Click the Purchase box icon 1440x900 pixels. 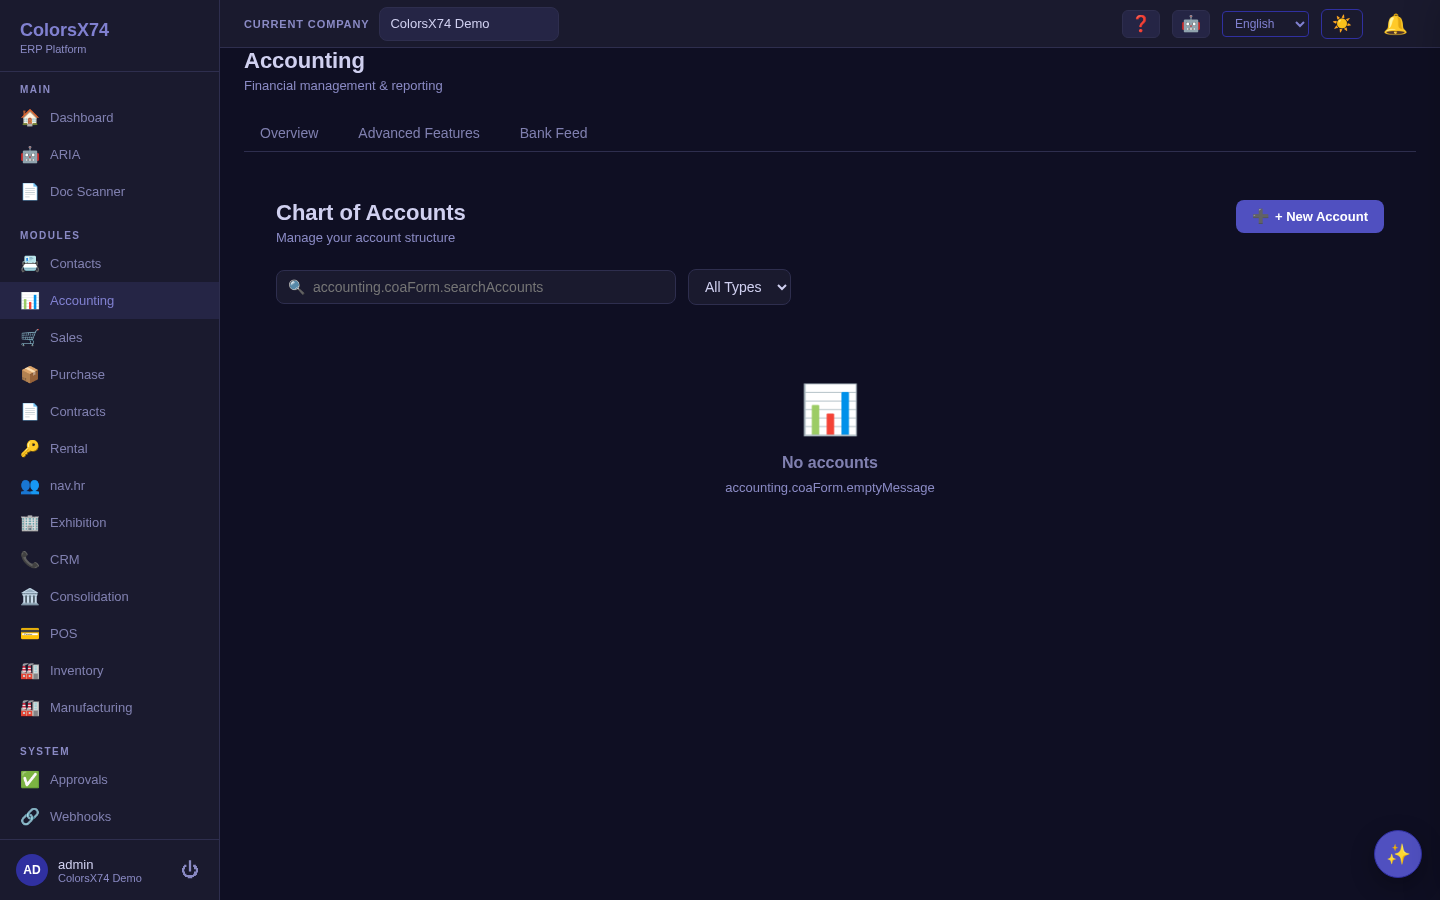(x=30, y=375)
